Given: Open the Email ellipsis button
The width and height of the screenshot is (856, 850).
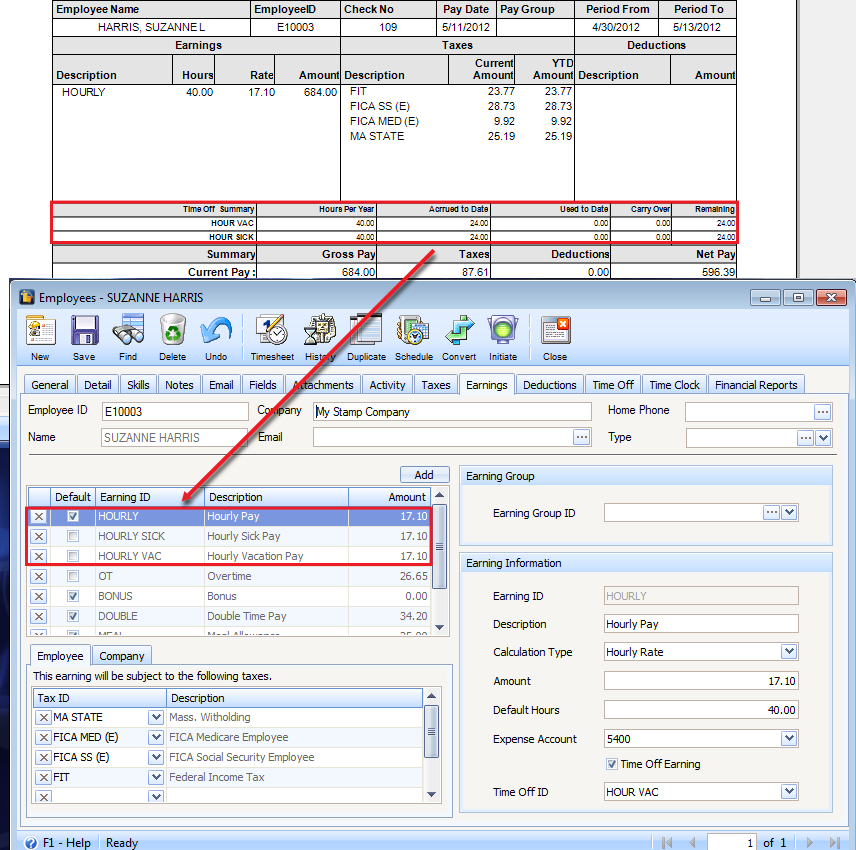Looking at the screenshot, I should [x=581, y=437].
